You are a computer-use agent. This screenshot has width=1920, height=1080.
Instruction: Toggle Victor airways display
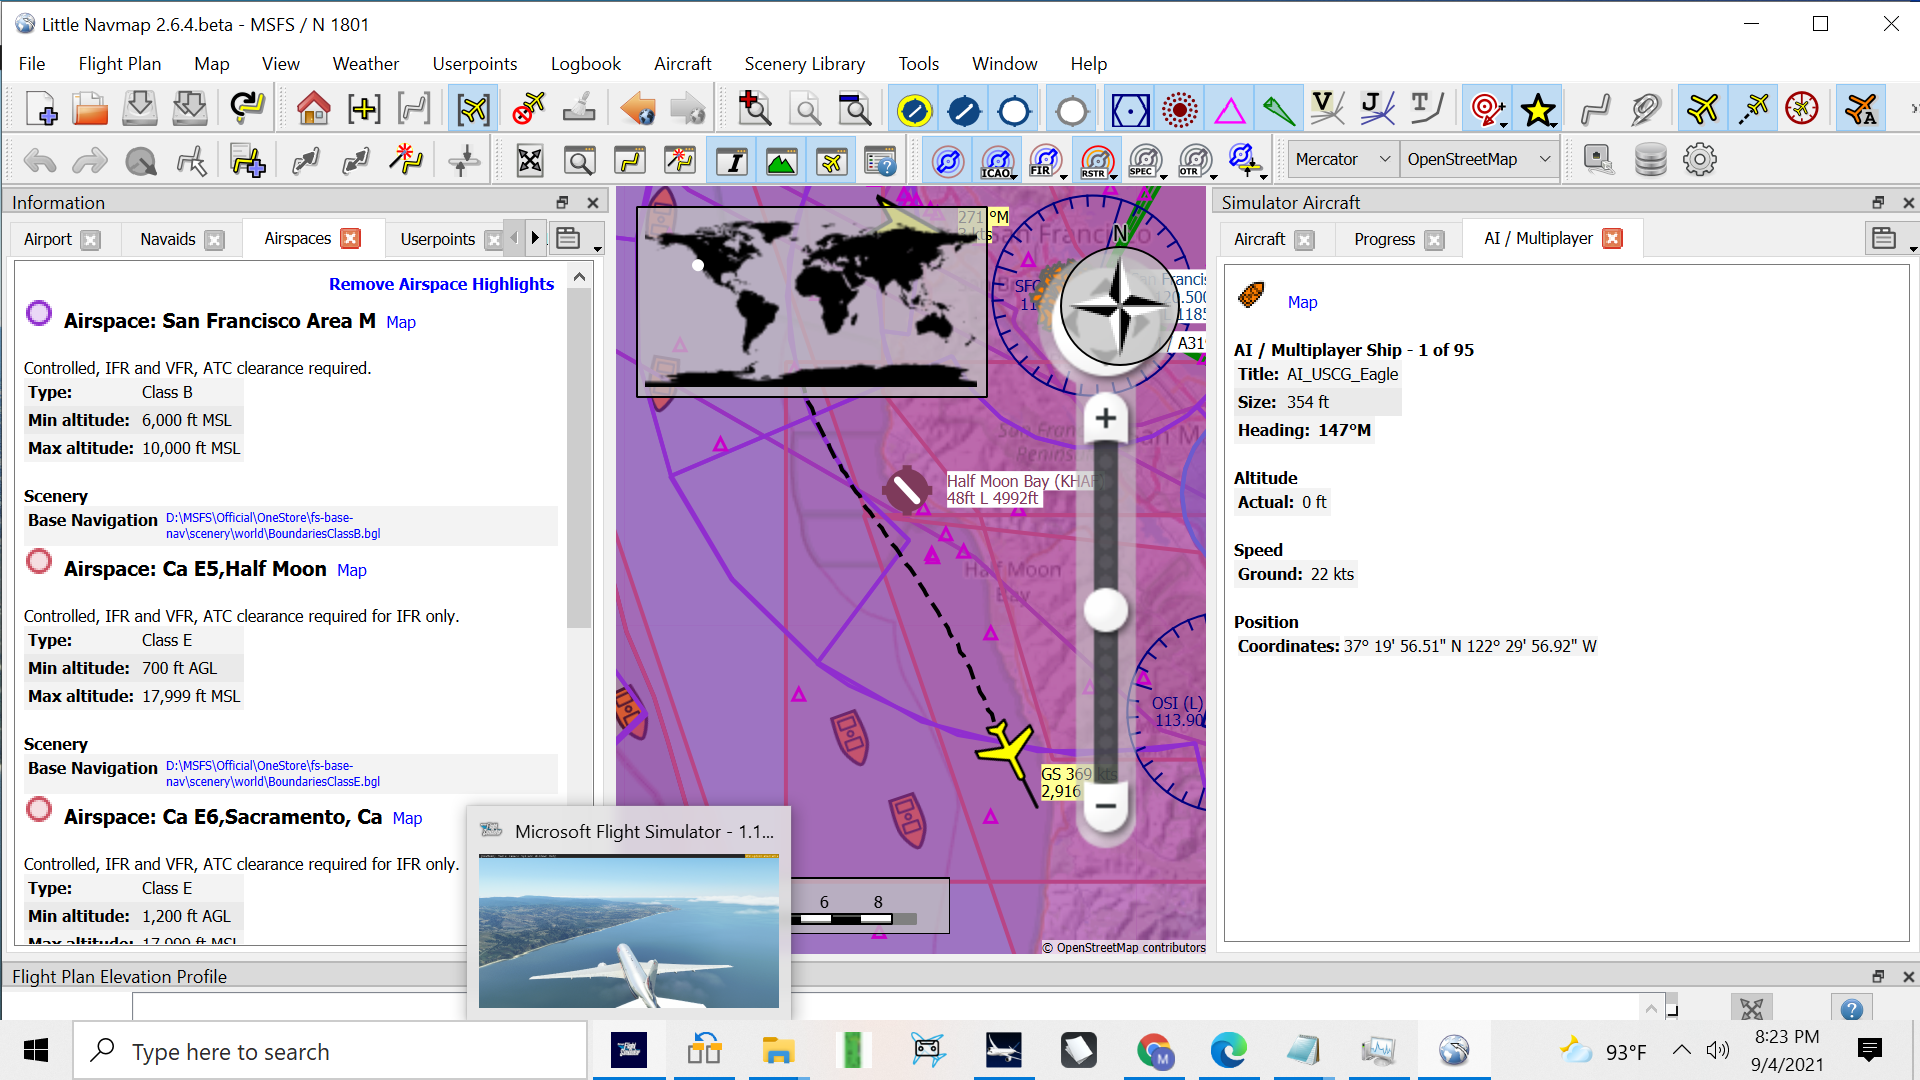1327,109
